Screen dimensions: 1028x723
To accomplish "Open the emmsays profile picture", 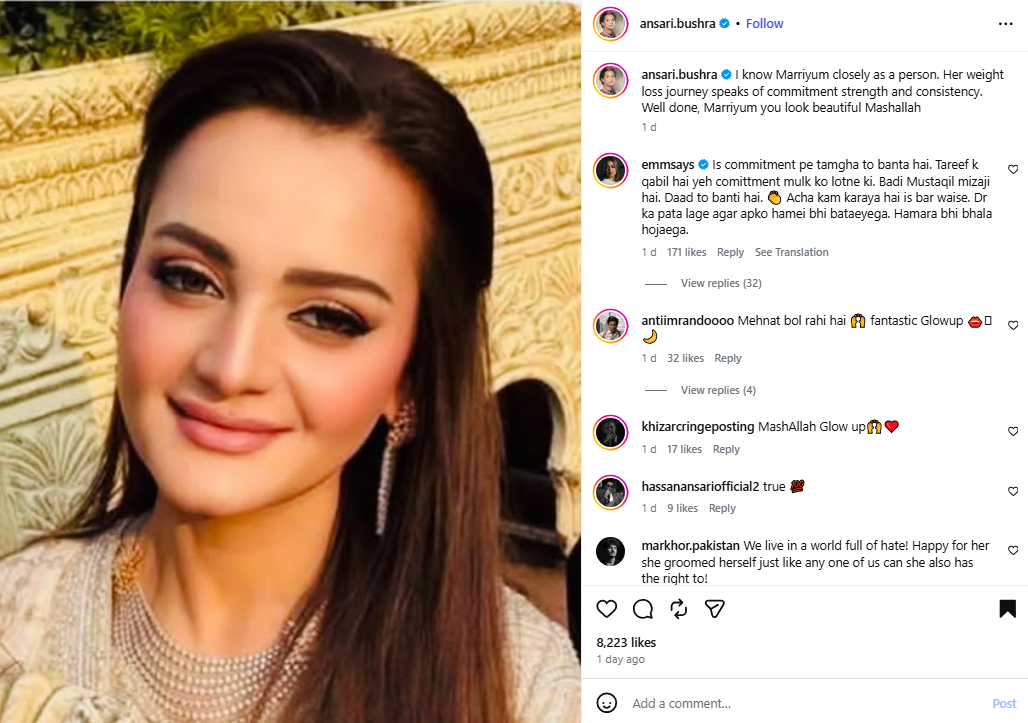I will point(610,170).
